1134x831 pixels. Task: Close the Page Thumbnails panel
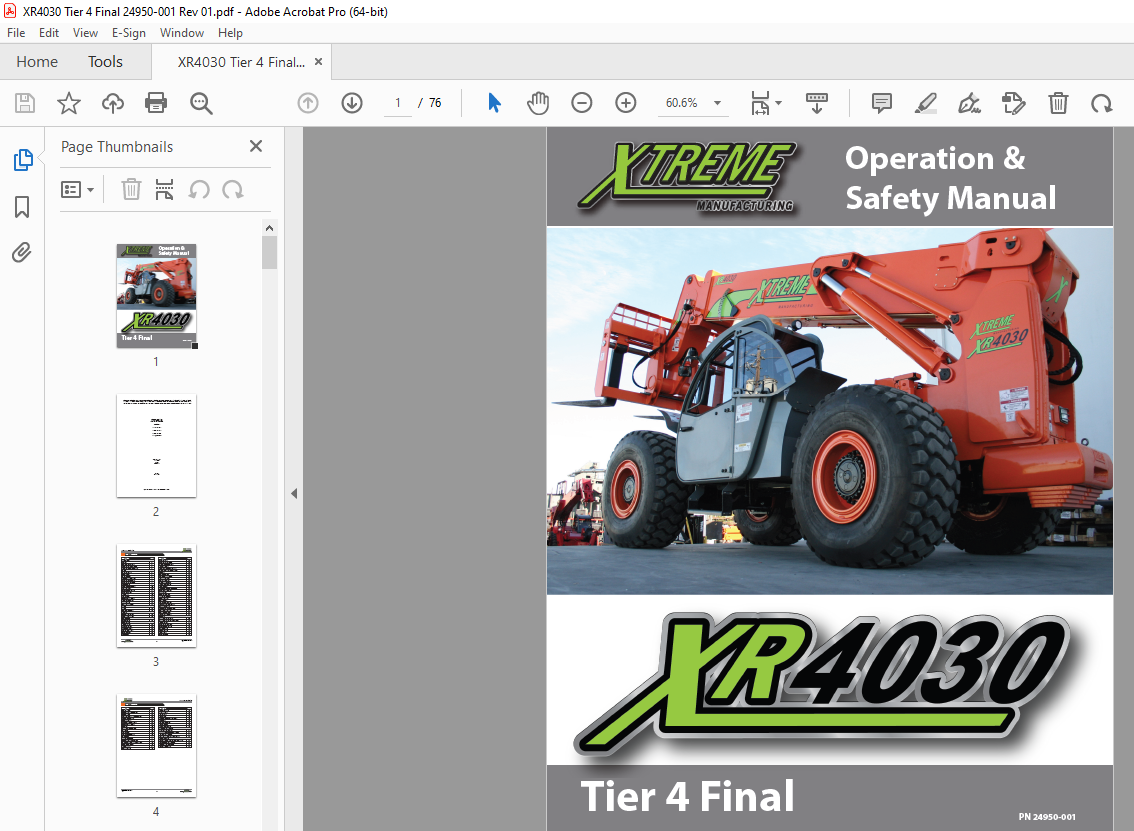coord(255,146)
